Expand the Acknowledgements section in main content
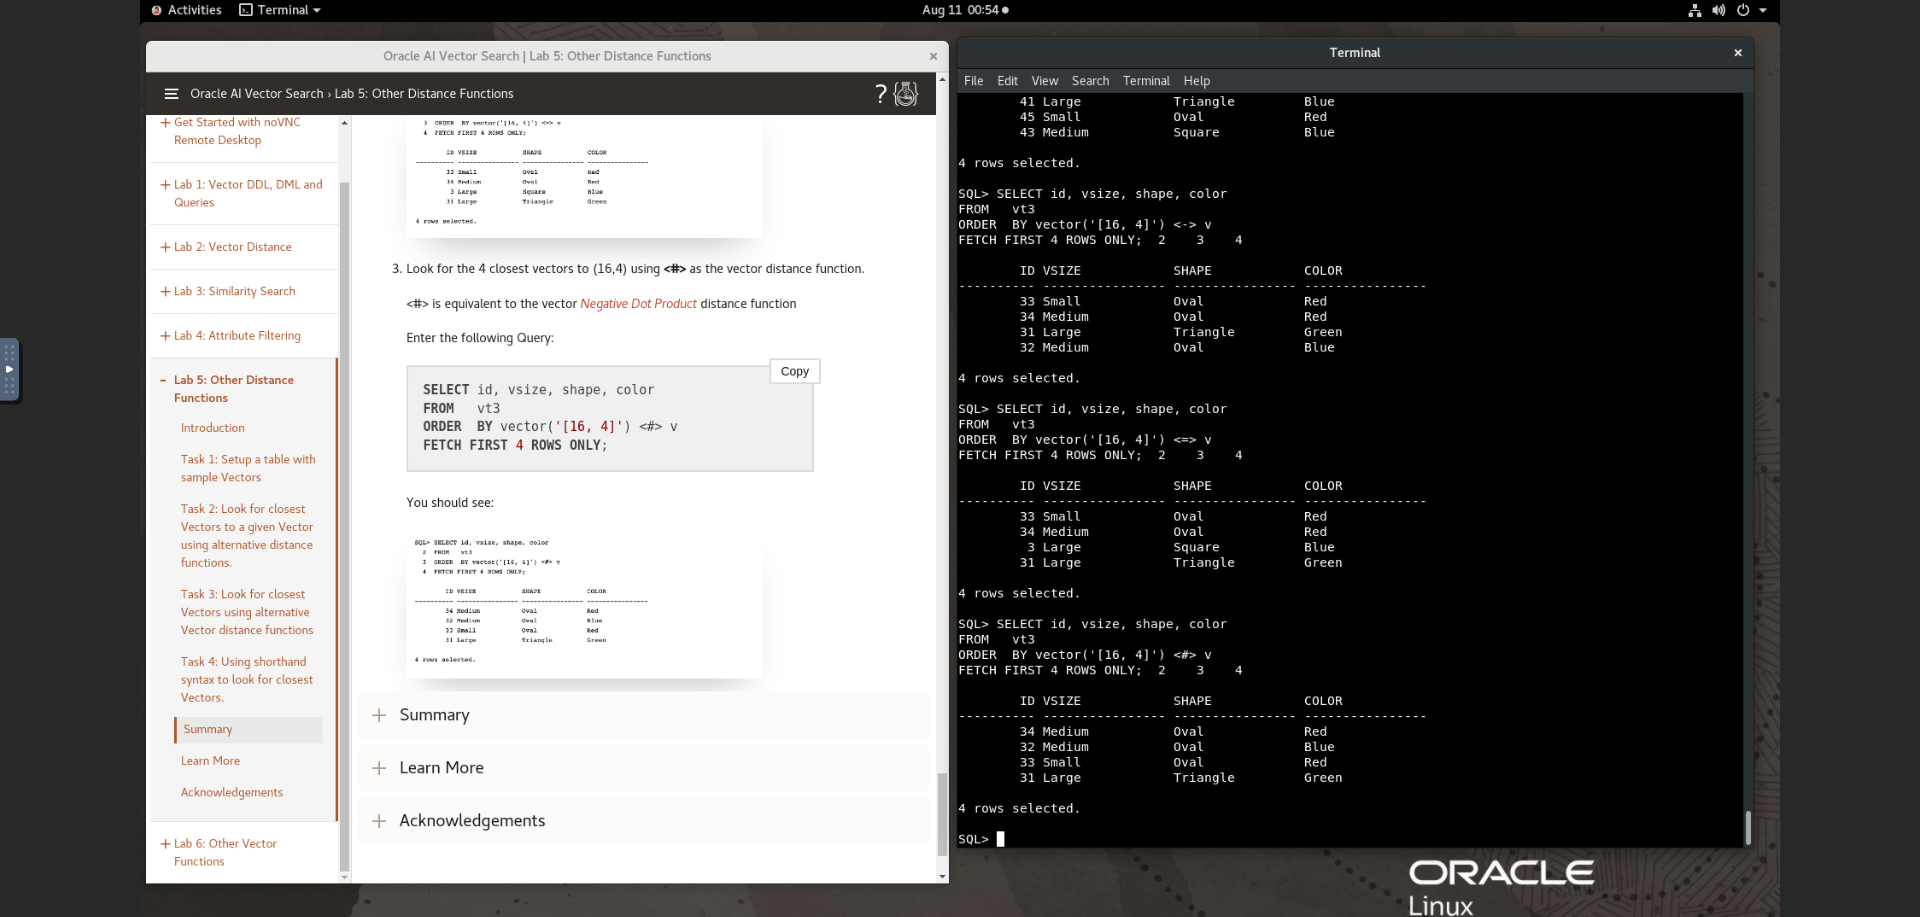Screen dimensions: 1920x917 (644, 821)
